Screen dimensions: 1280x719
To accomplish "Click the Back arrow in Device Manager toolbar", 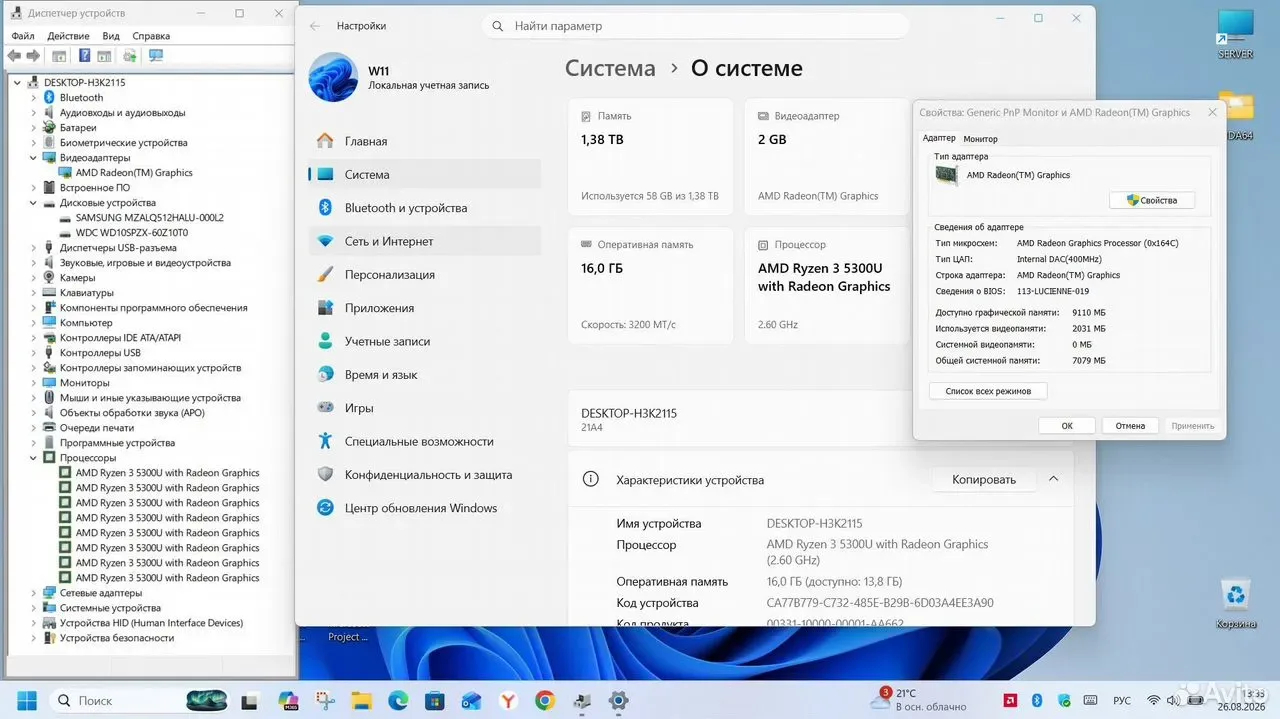I will click(x=14, y=56).
